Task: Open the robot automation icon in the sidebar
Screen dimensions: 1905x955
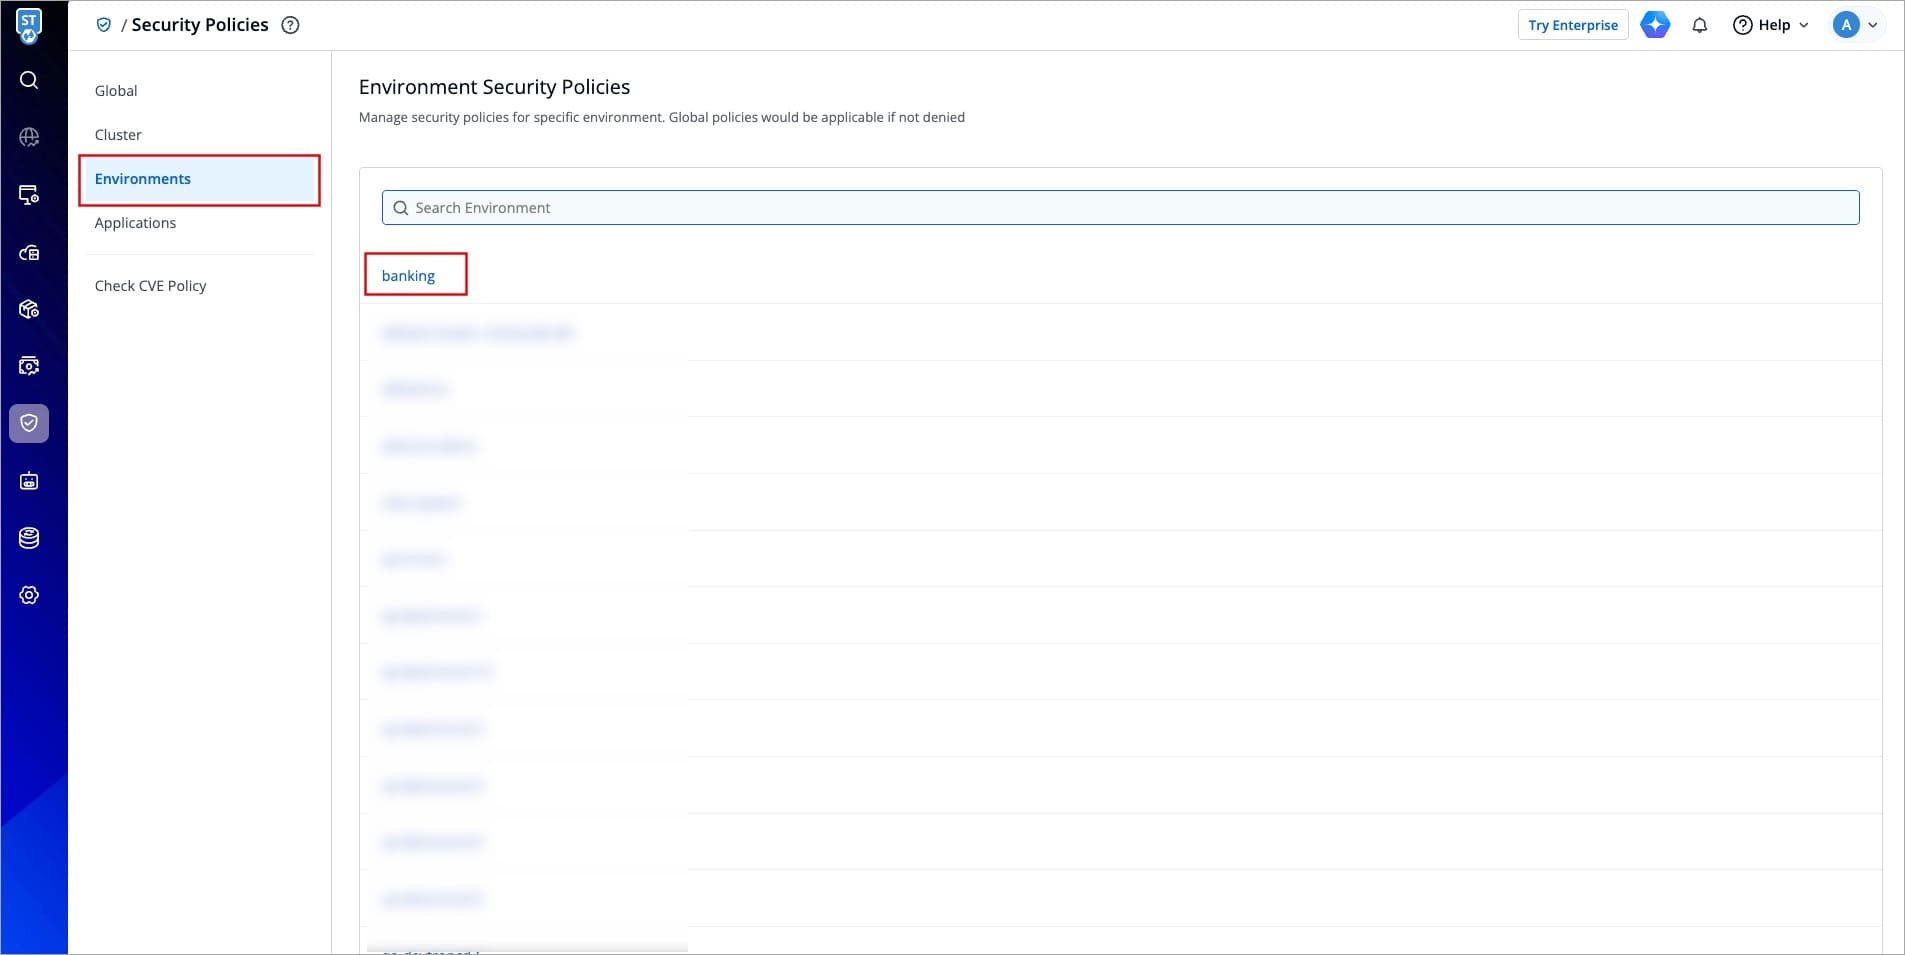Action: (29, 481)
